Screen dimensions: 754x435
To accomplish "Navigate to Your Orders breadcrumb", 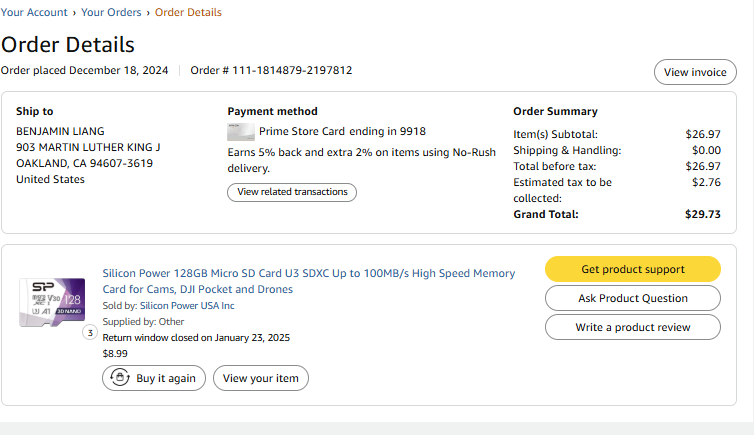I will (111, 13).
